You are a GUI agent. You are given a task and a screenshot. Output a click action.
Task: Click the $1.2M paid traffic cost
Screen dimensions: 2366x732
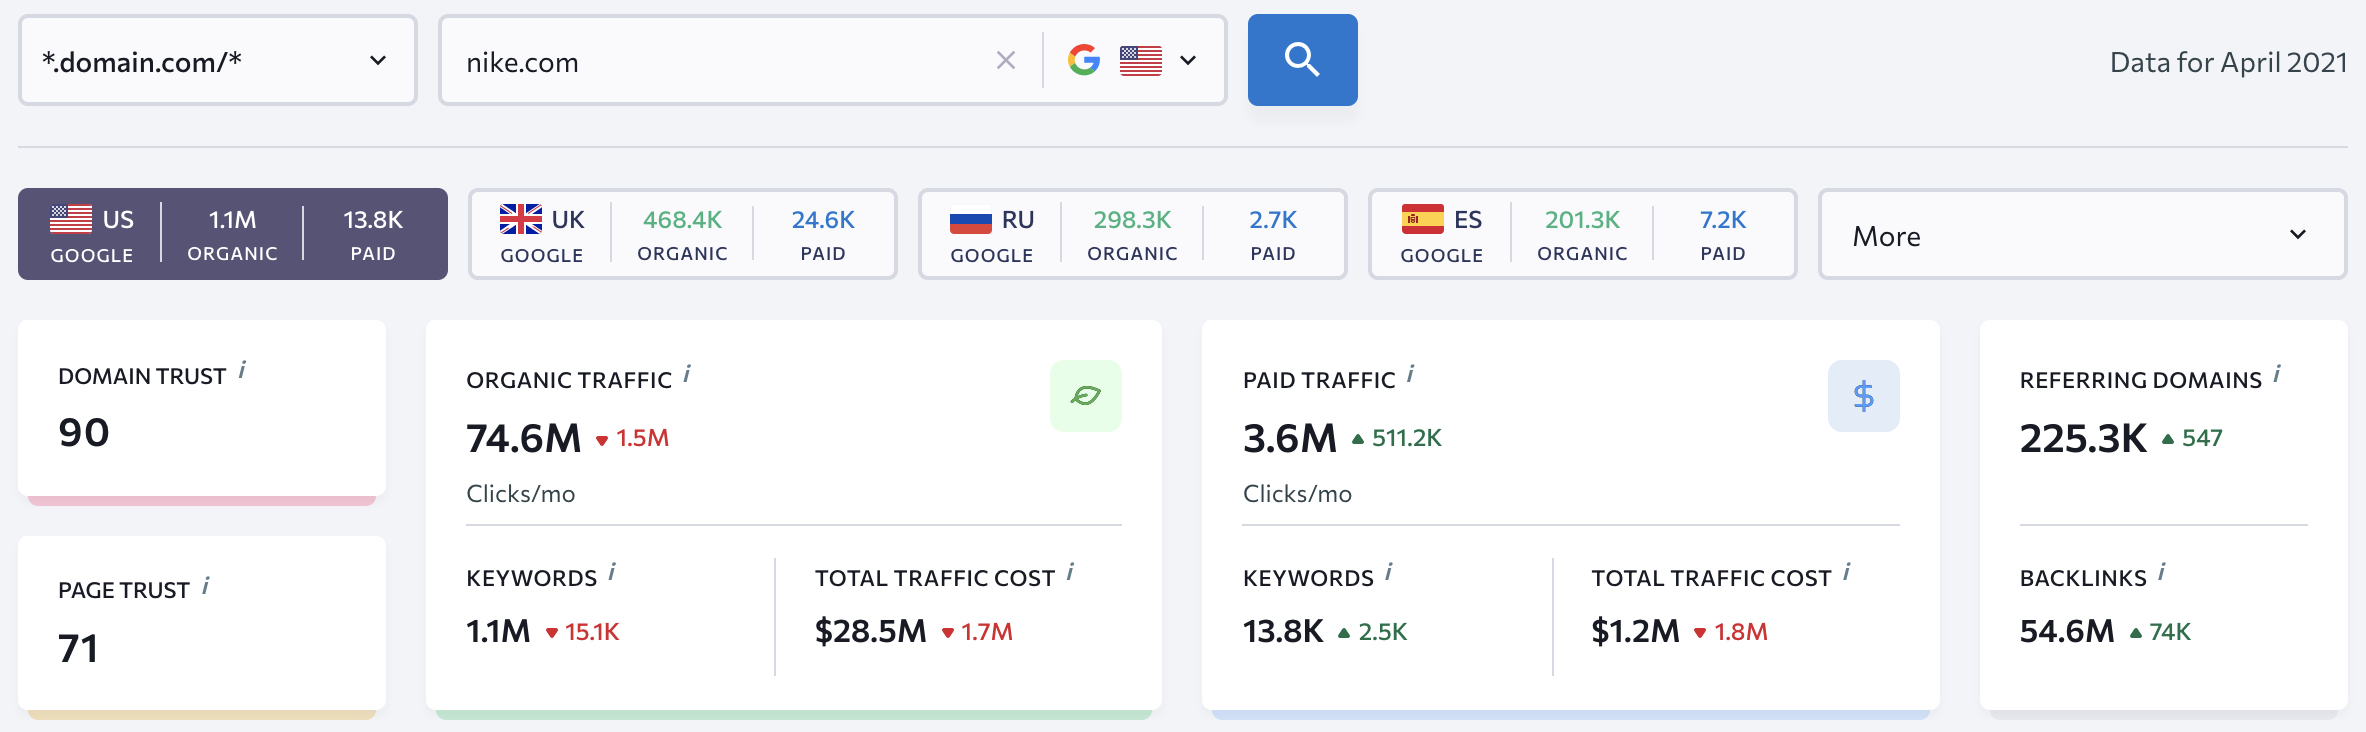tap(1636, 631)
